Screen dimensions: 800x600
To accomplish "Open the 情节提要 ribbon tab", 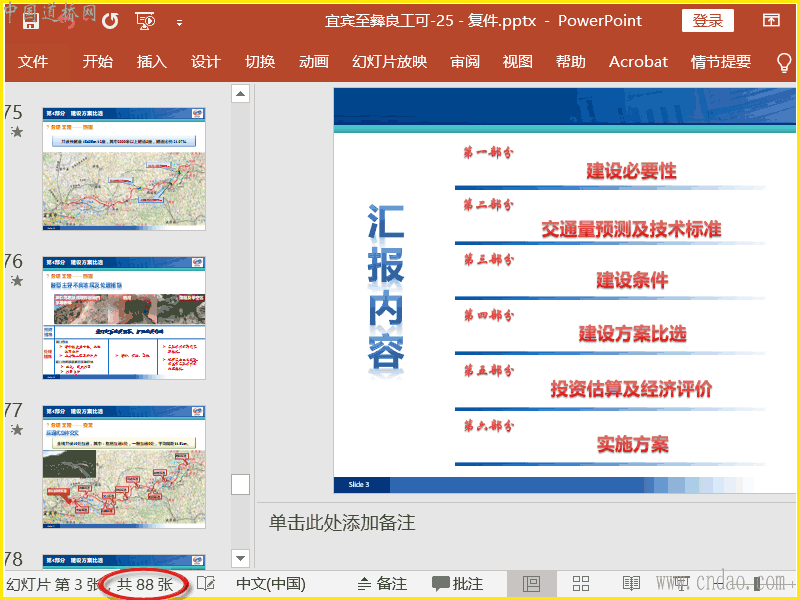I will coord(720,62).
